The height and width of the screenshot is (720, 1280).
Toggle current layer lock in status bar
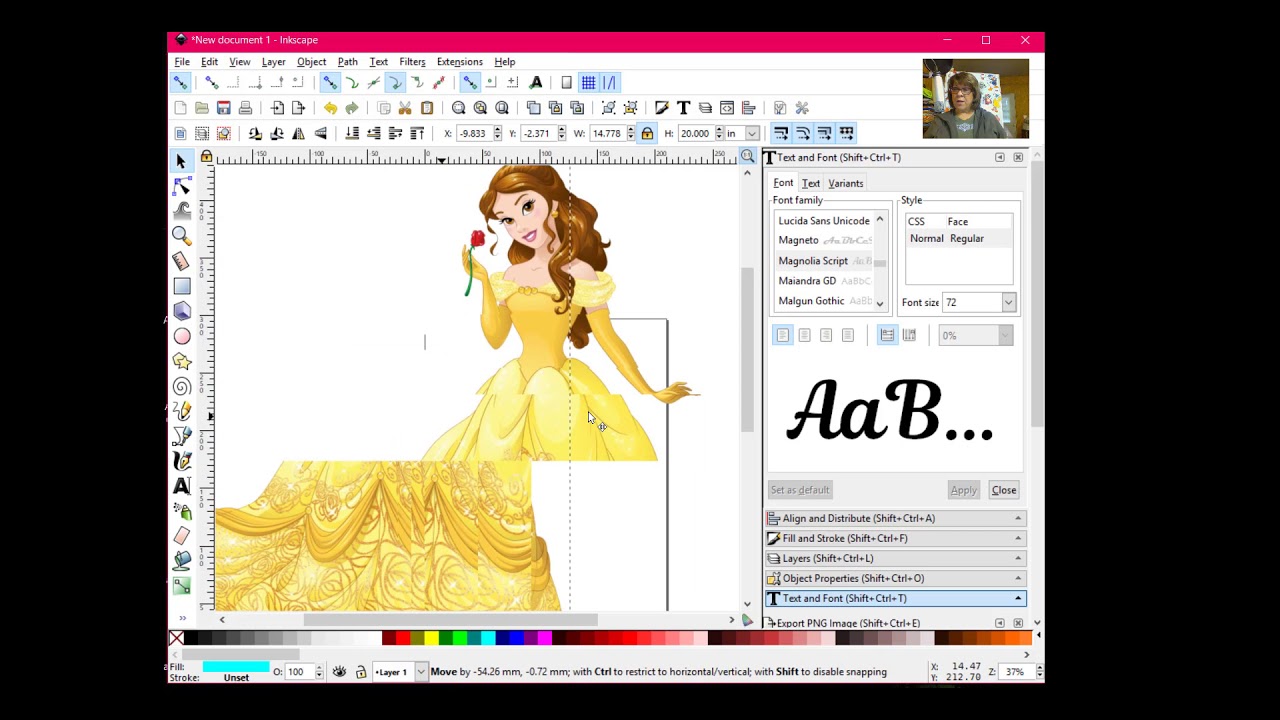(x=361, y=672)
